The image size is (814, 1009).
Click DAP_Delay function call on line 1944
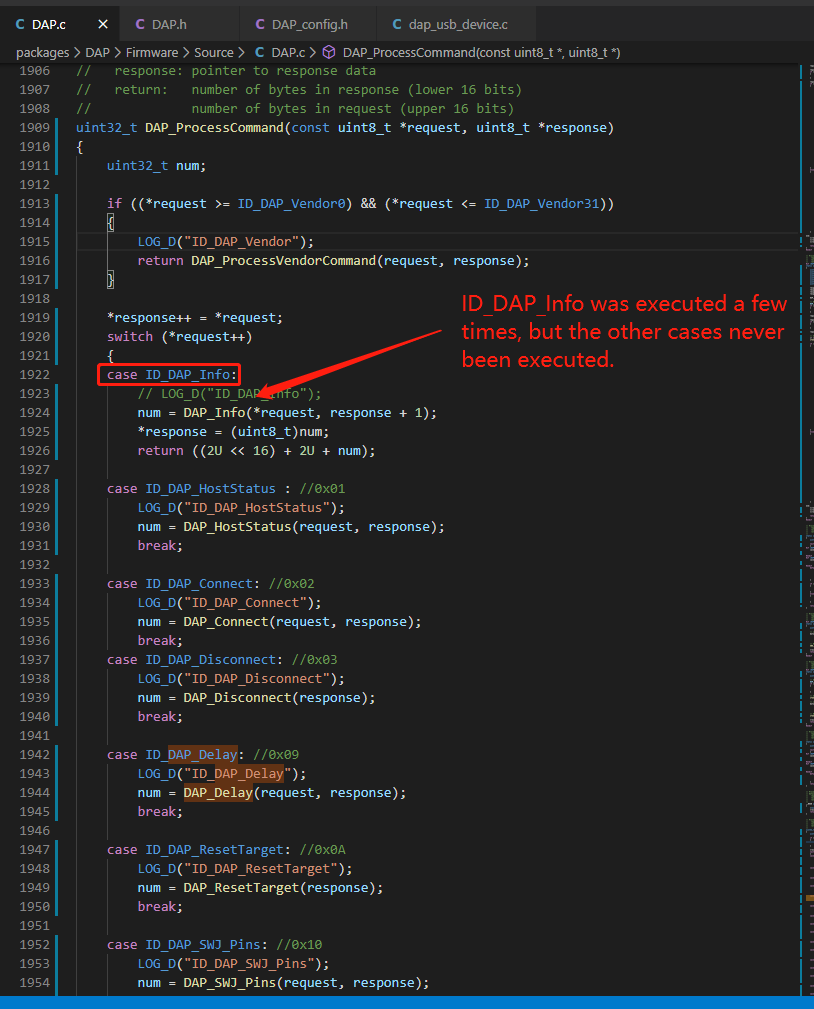(218, 793)
